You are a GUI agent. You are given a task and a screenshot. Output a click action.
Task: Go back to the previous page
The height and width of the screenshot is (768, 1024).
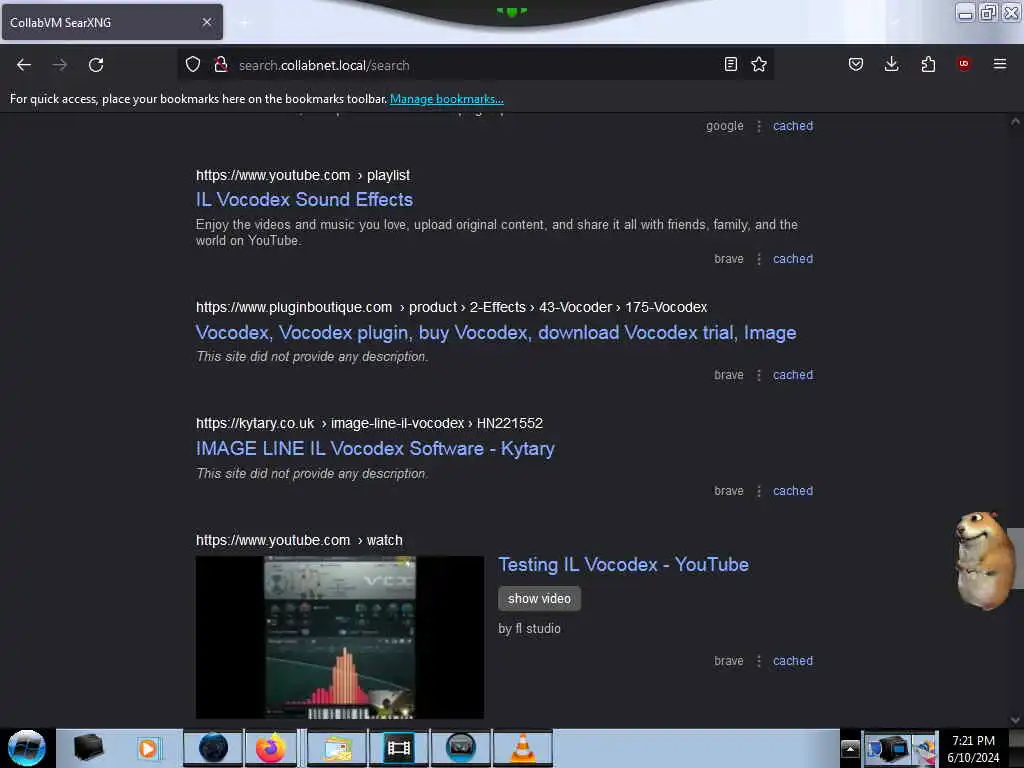pyautogui.click(x=24, y=65)
